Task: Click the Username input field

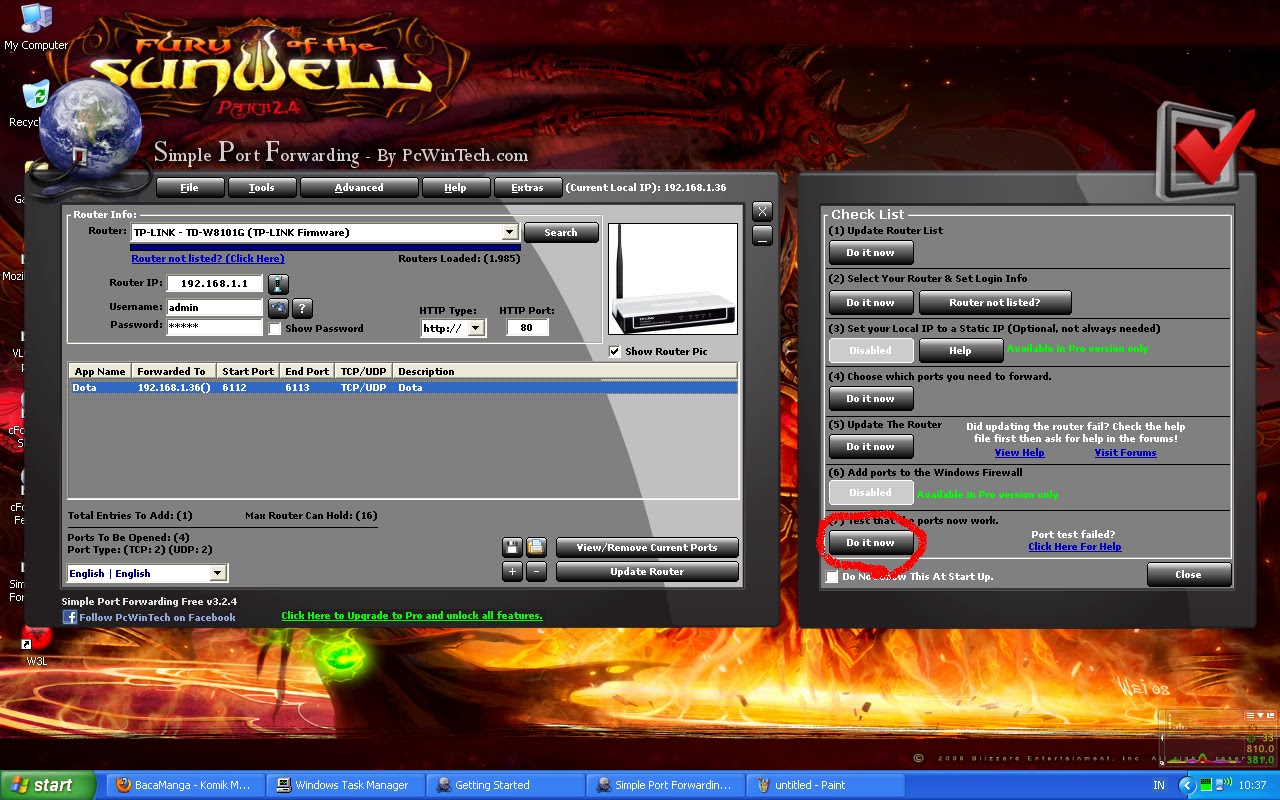Action: tap(215, 308)
